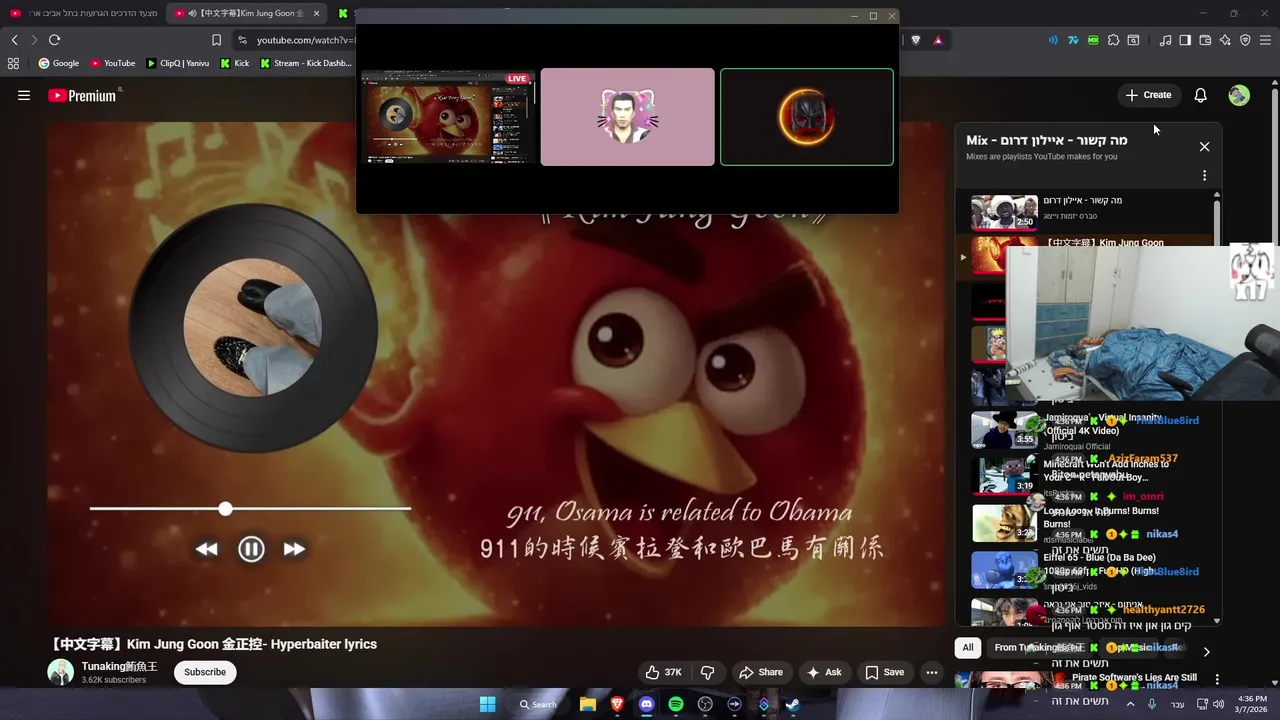Open the YouTube bookmark
Viewport: 1280px width, 720px height.
pos(112,63)
